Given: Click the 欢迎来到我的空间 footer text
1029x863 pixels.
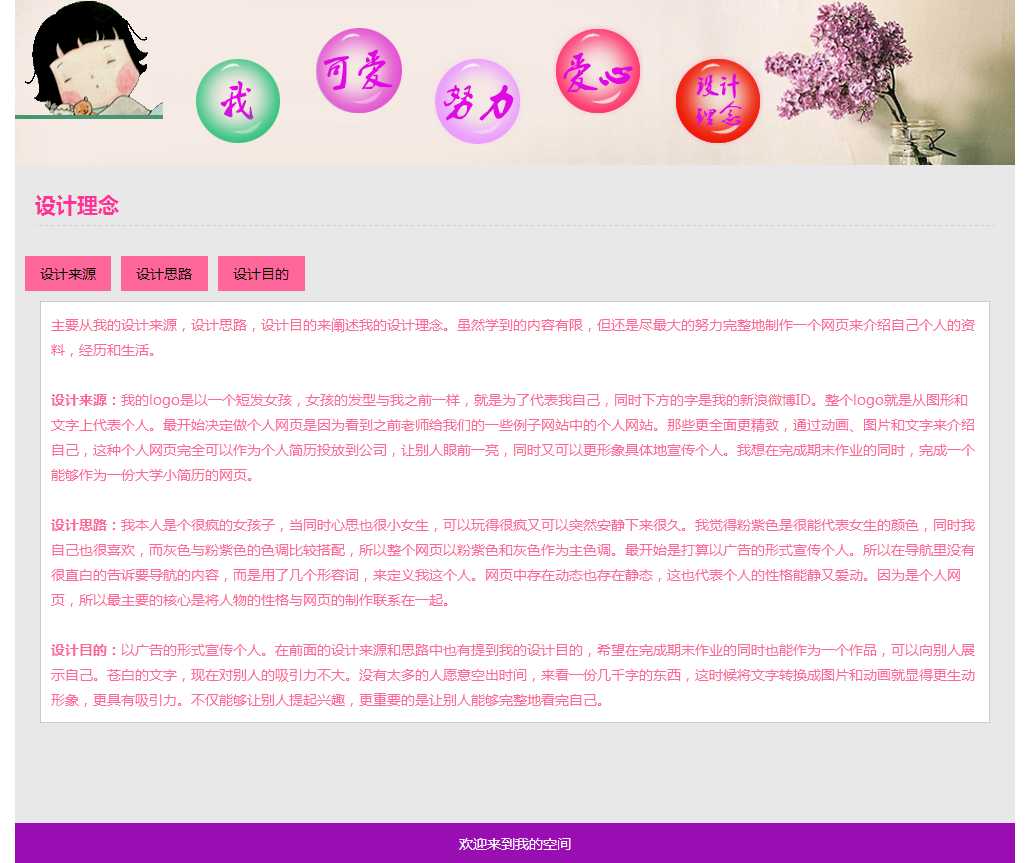Looking at the screenshot, I should [x=515, y=845].
